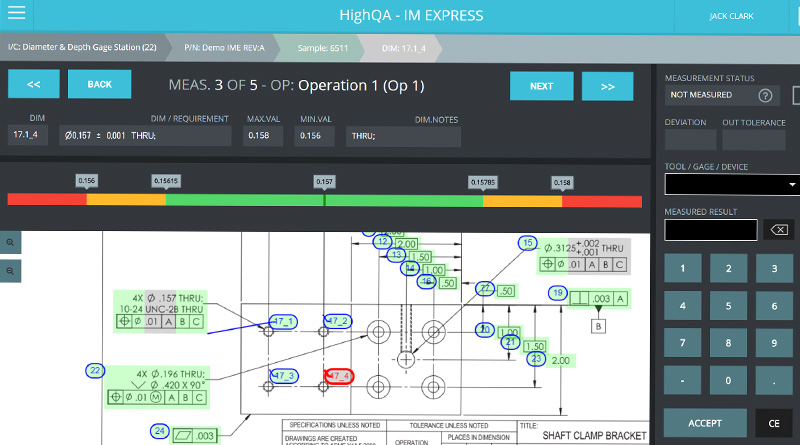Select balloon 17_3 on the drawing
This screenshot has width=800, height=445.
click(x=284, y=376)
